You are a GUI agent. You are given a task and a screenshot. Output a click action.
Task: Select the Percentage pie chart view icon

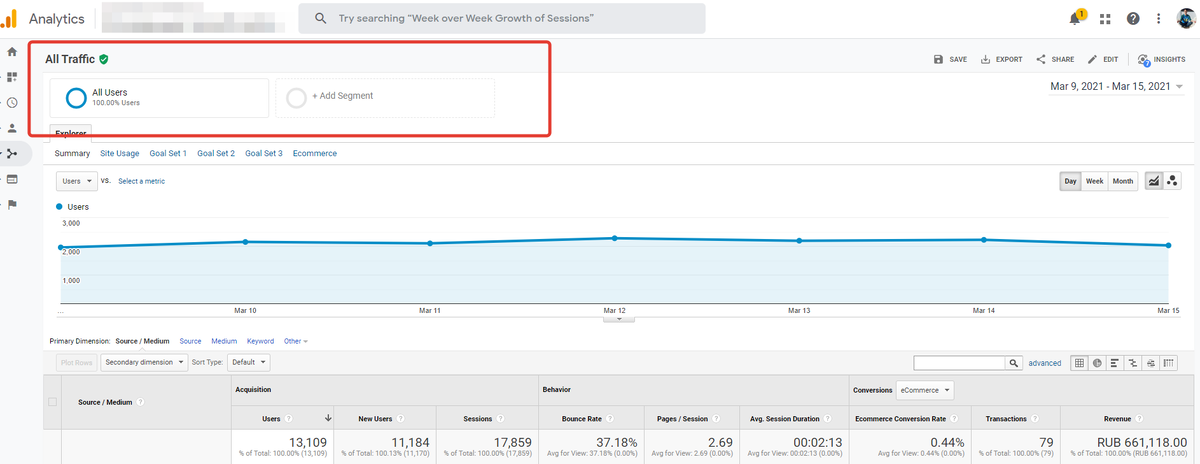pyautogui.click(x=1097, y=363)
